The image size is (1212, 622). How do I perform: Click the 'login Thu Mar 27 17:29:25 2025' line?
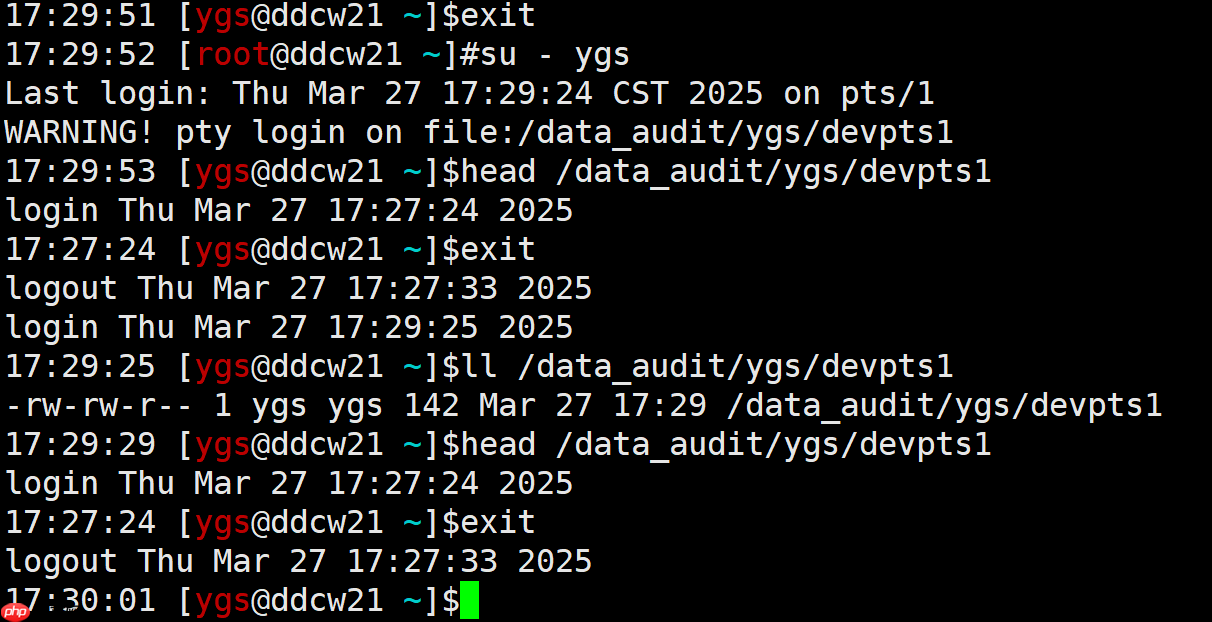pos(289,327)
